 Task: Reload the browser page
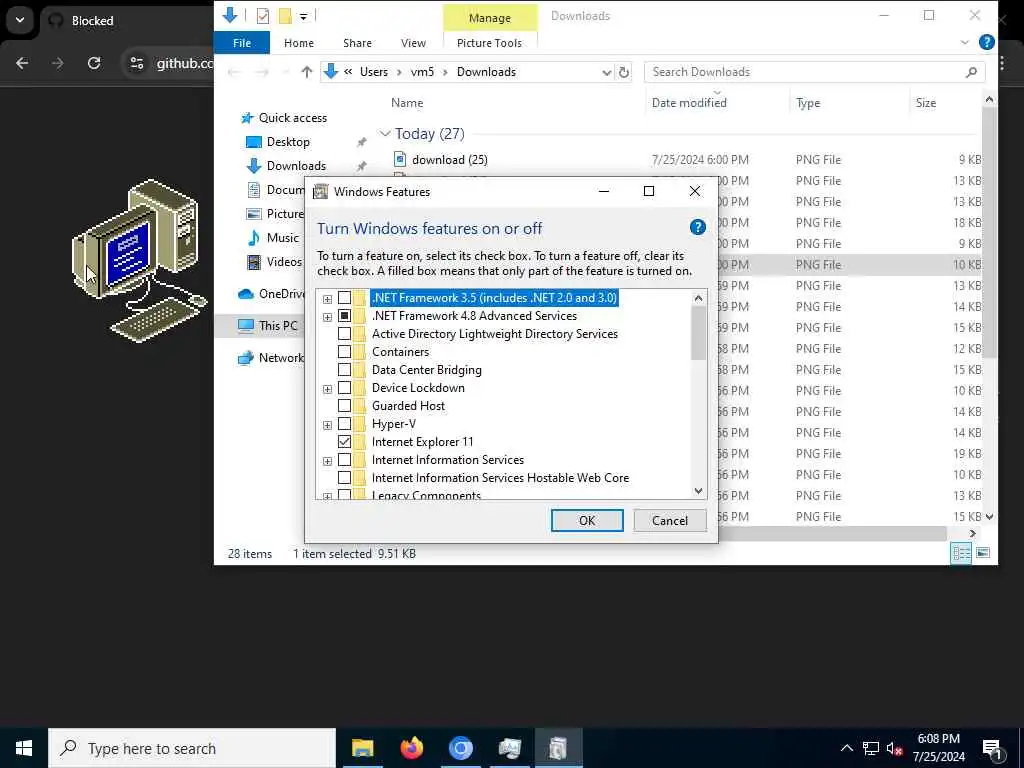point(94,63)
